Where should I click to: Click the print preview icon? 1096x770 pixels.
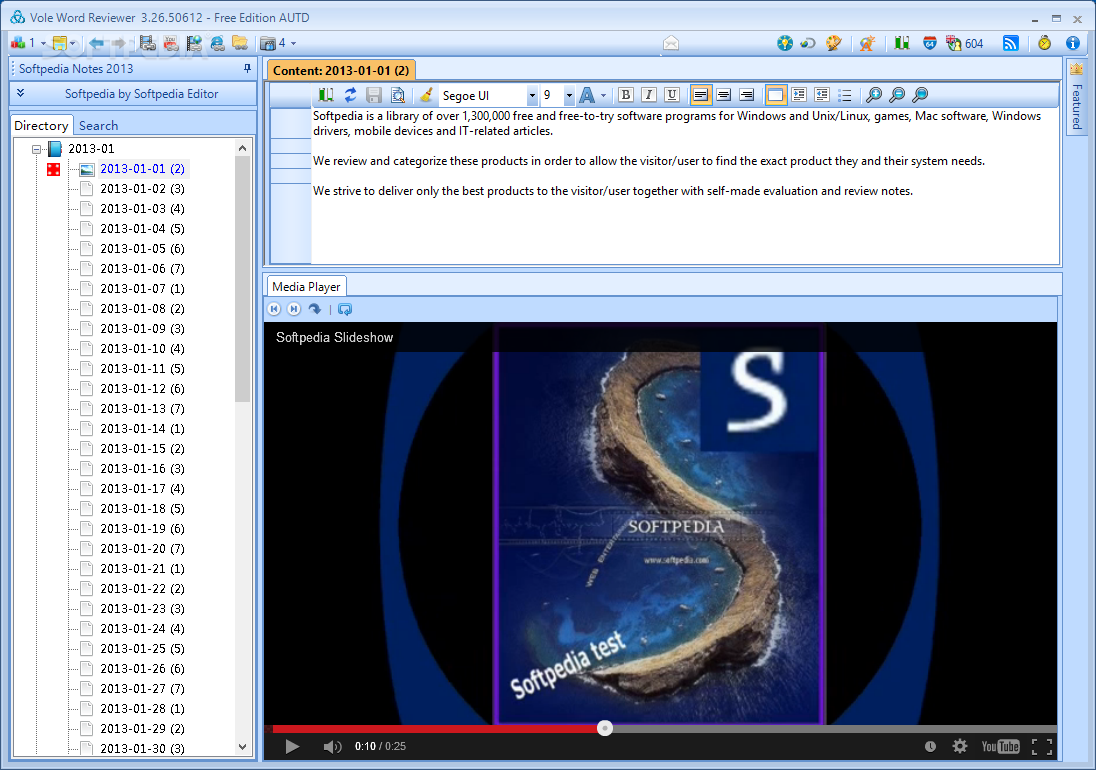(x=398, y=95)
